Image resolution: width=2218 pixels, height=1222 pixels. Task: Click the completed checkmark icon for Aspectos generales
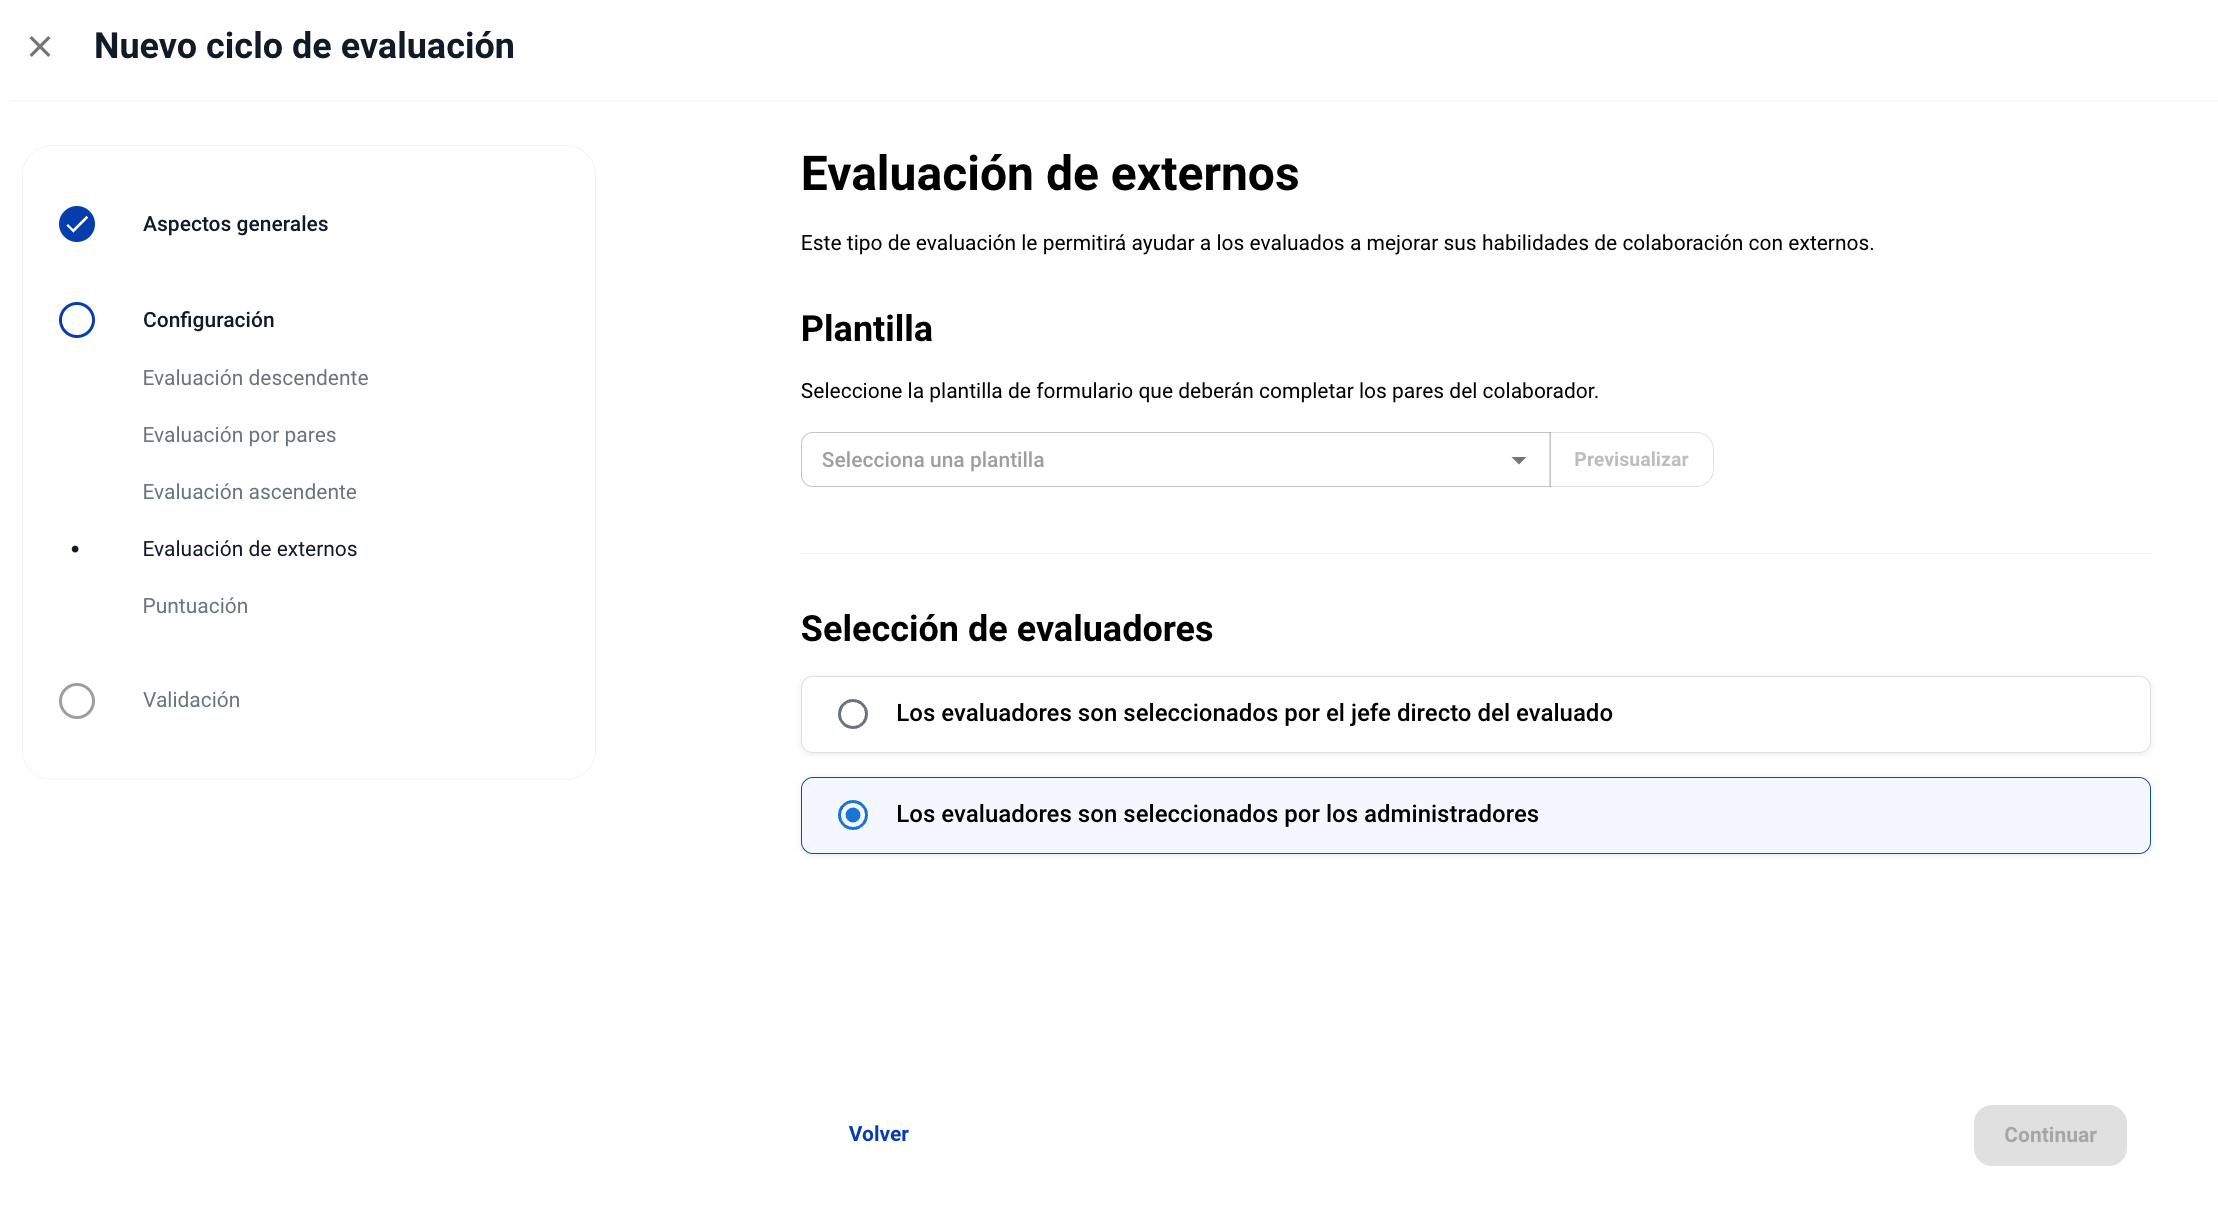pos(77,224)
